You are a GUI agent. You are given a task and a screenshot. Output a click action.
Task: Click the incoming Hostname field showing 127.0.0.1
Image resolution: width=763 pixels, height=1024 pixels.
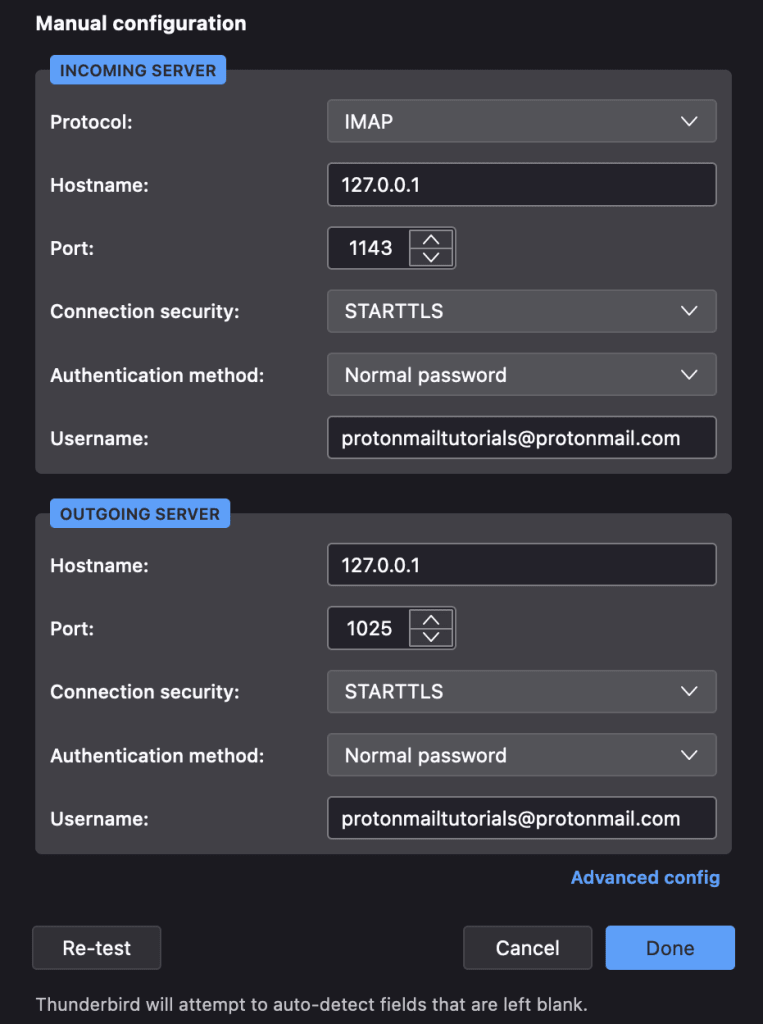(521, 184)
